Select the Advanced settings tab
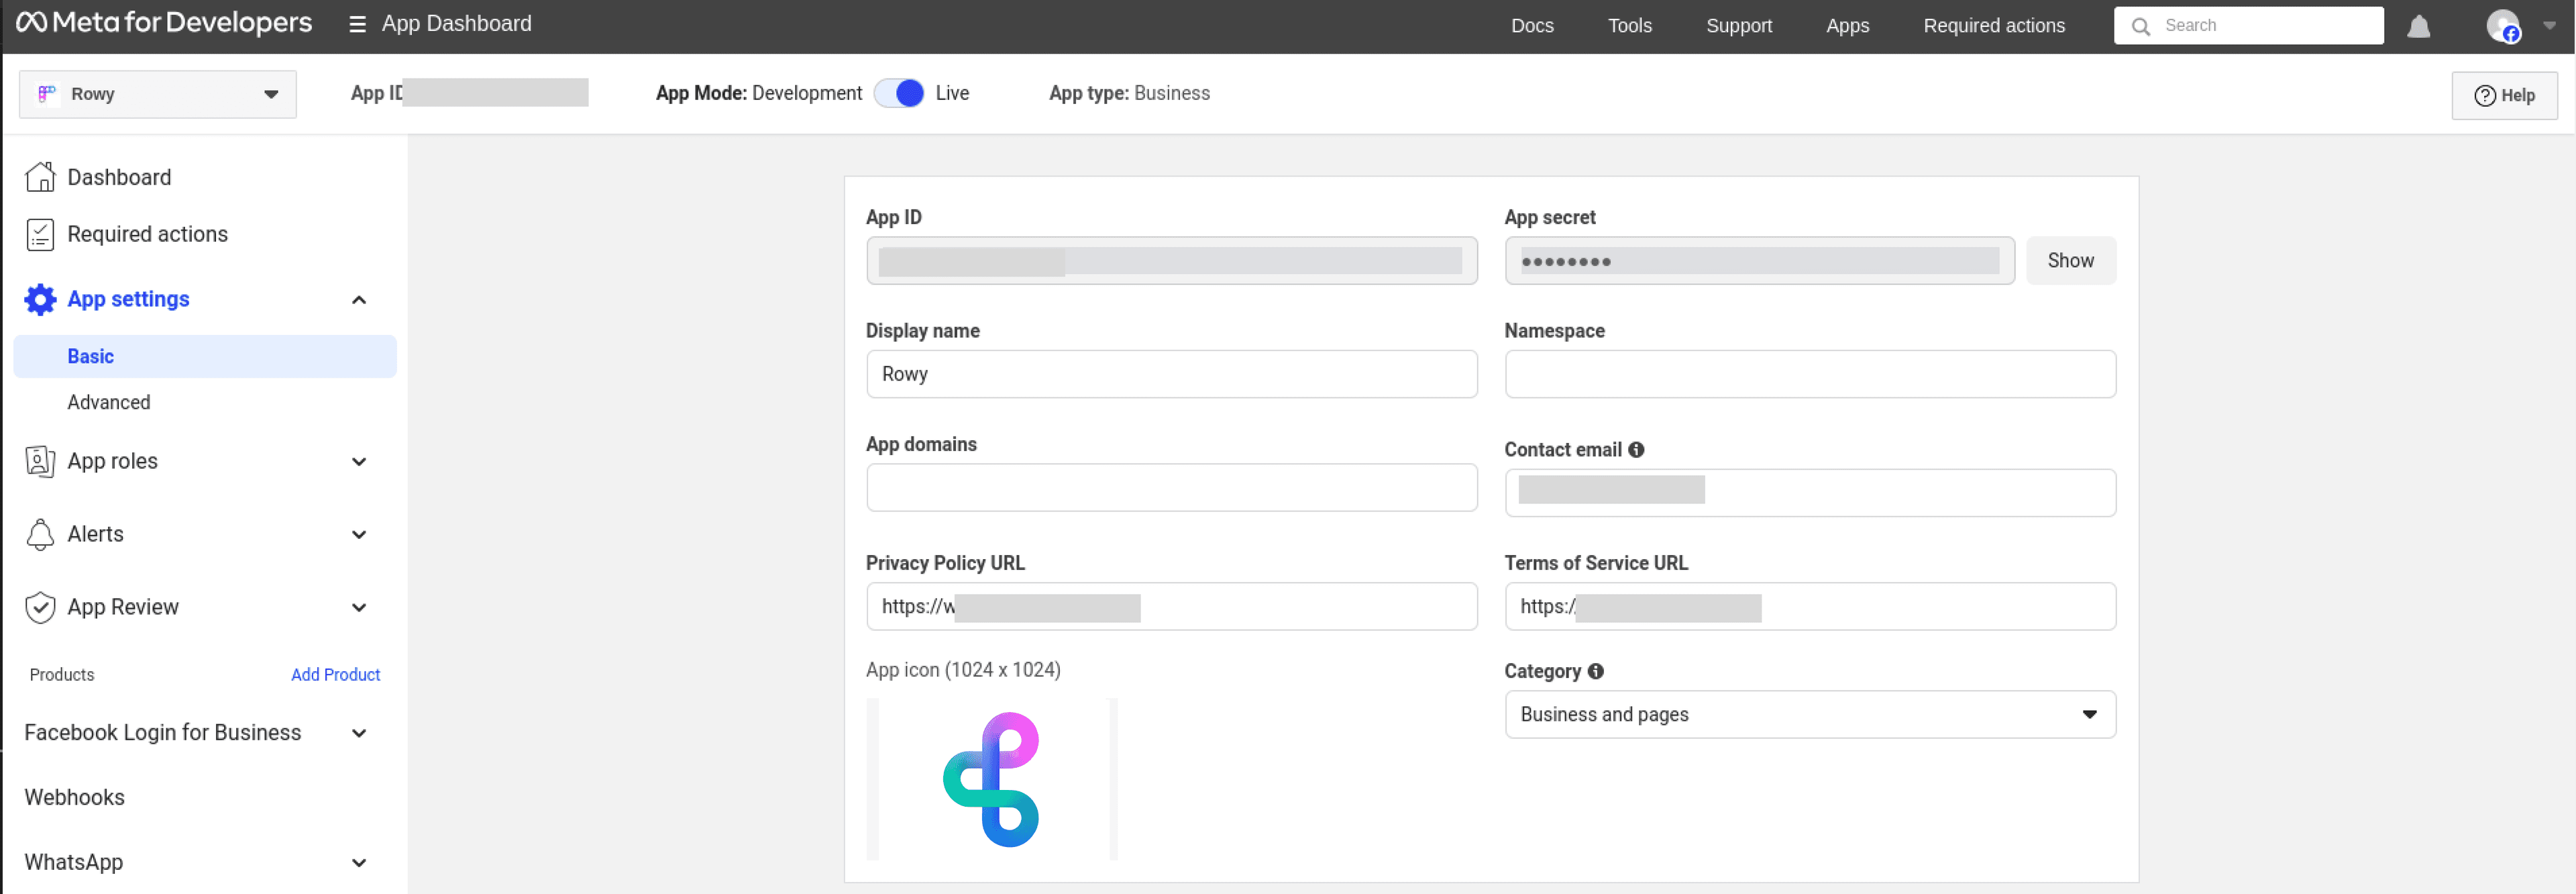Screen dimensions: 2576x894 tap(109, 402)
